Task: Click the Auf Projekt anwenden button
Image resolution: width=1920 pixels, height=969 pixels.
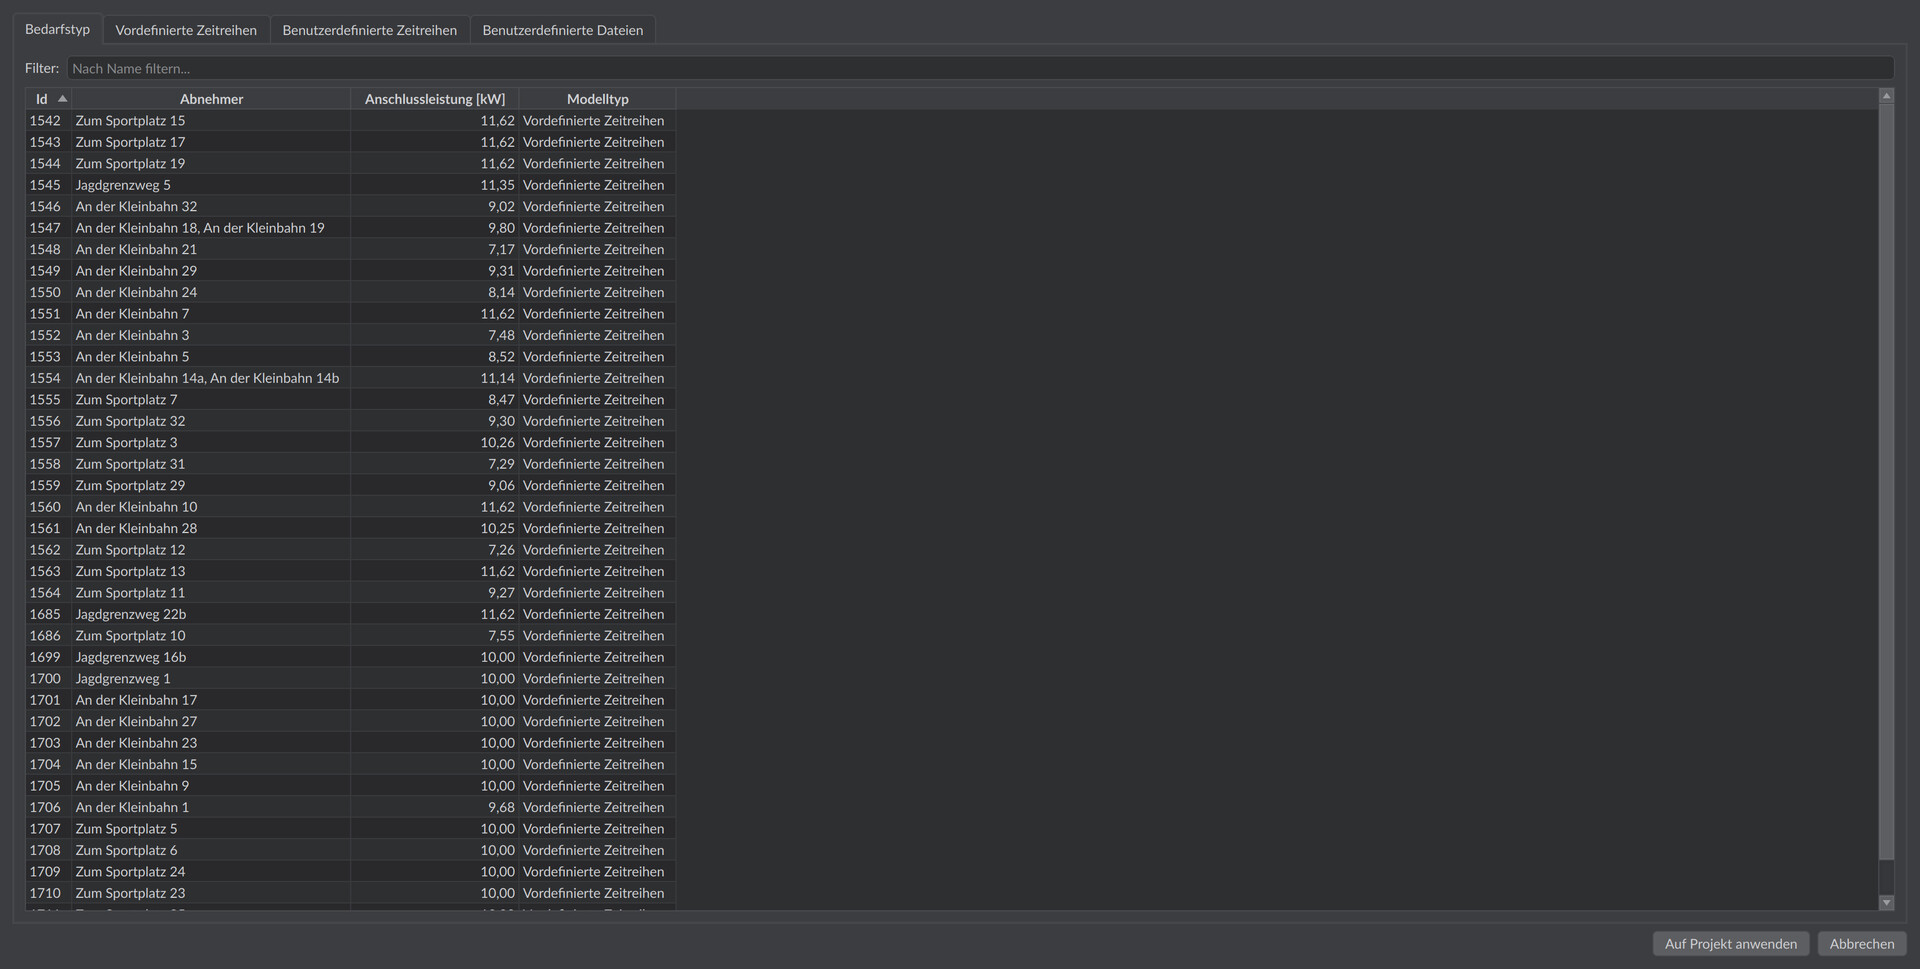Action: click(x=1730, y=943)
